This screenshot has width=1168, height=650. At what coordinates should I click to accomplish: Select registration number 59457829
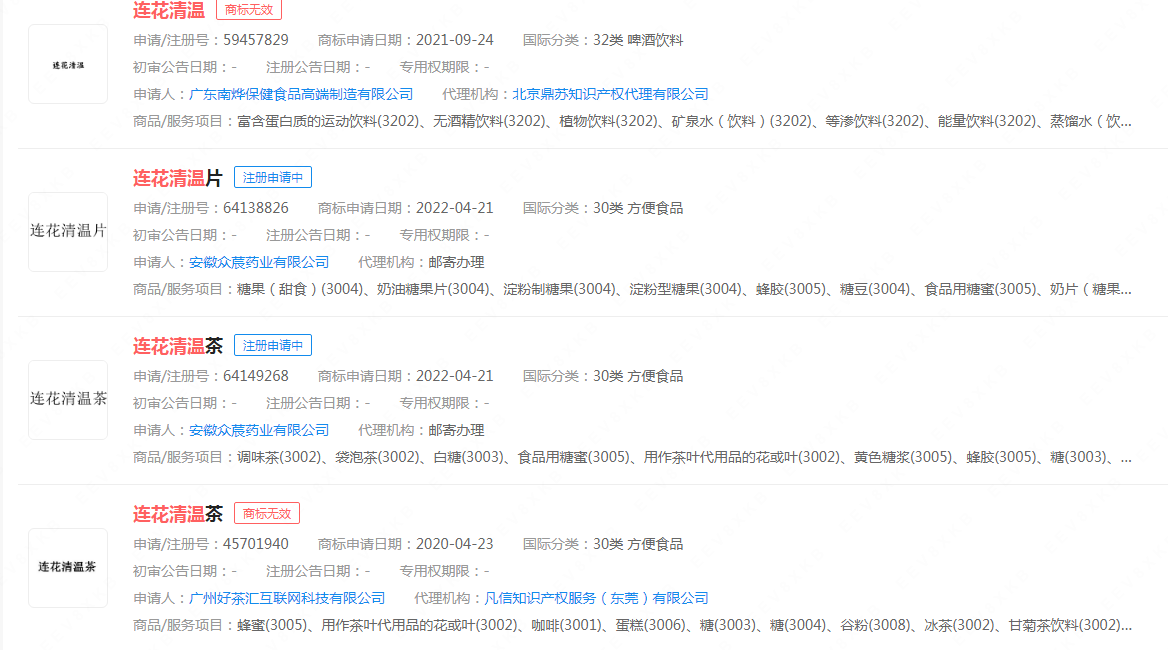coord(256,40)
